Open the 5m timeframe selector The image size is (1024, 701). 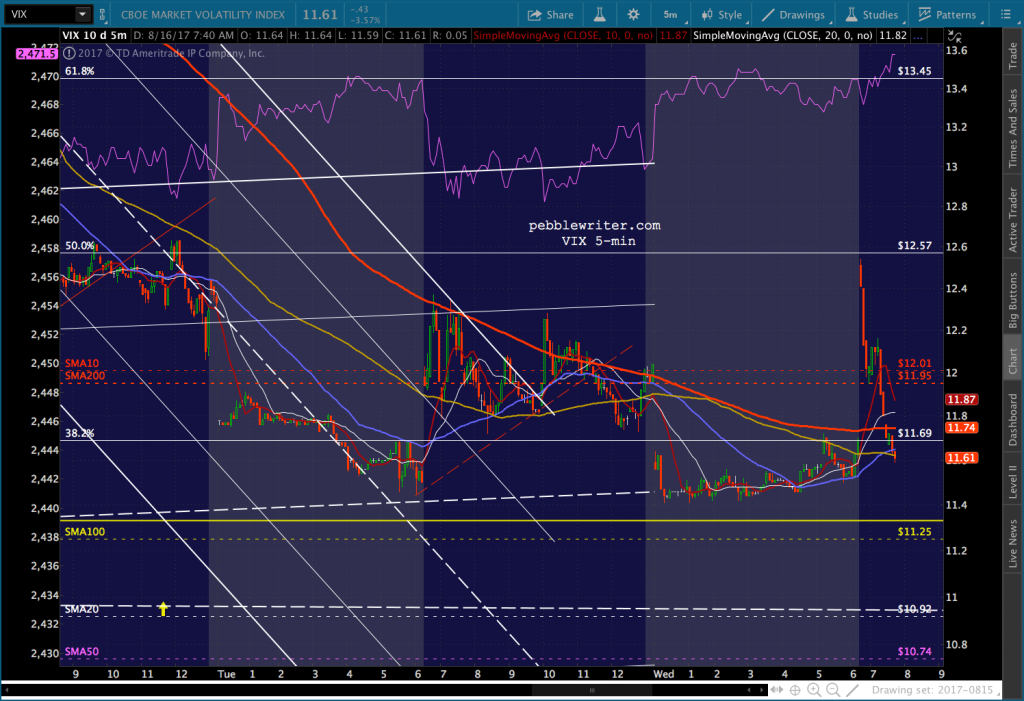(671, 14)
